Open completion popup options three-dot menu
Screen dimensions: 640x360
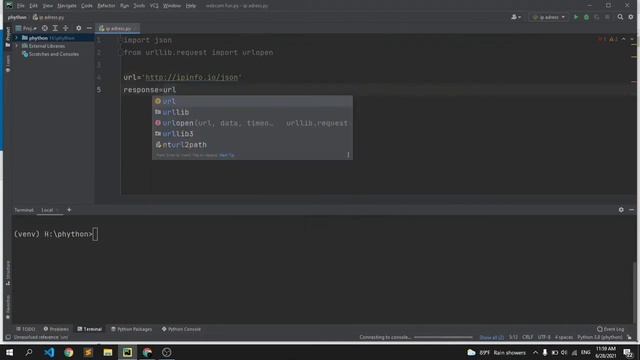click(x=348, y=155)
